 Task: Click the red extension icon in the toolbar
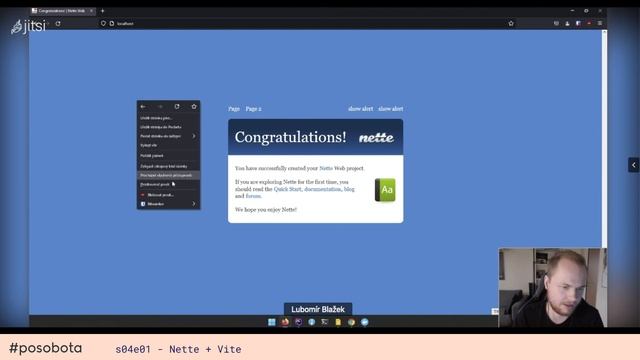click(589, 24)
